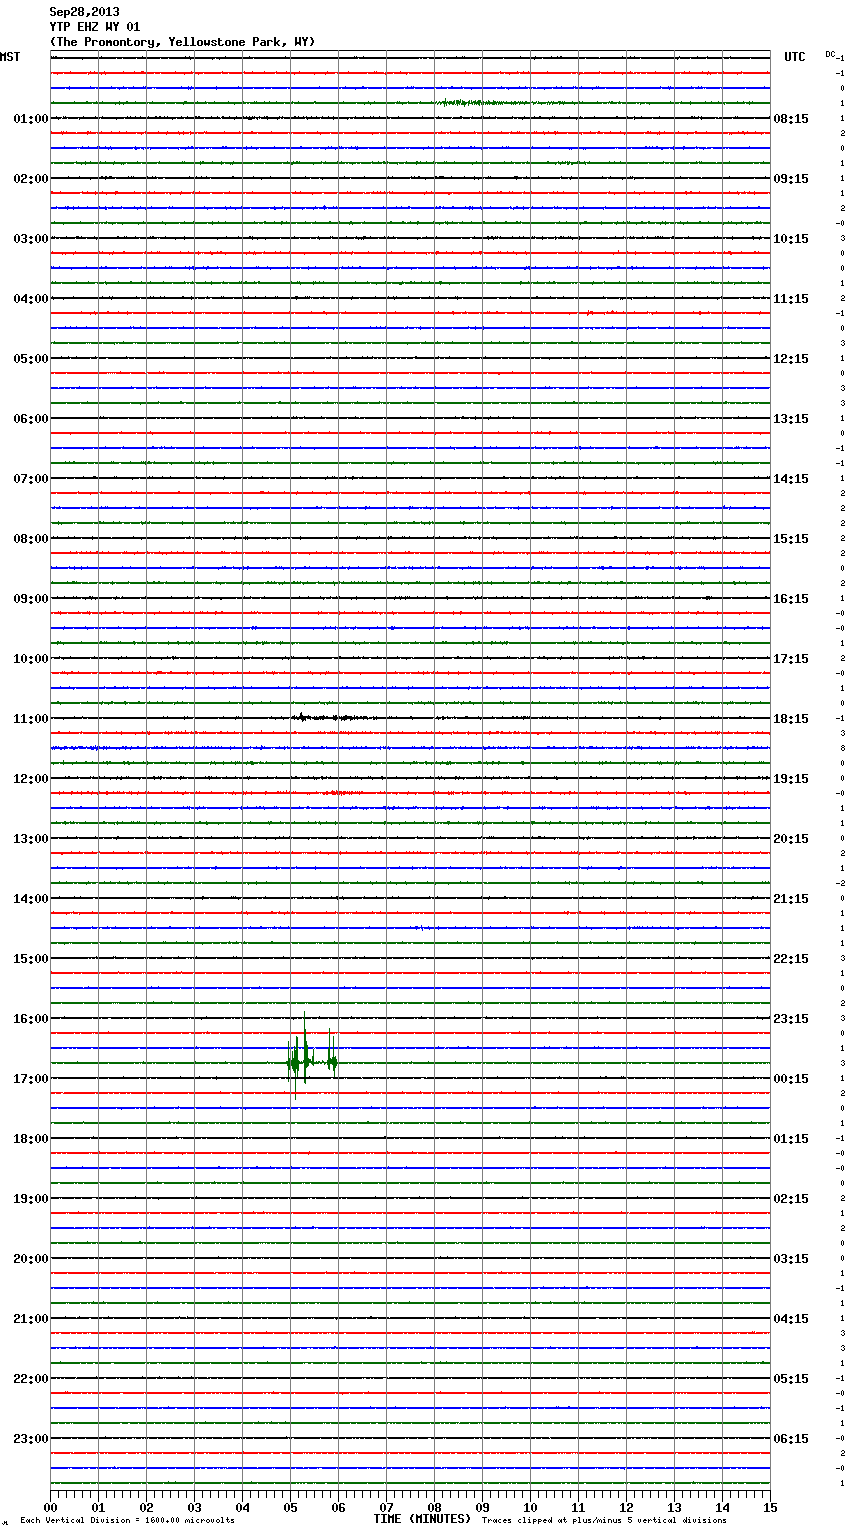Click the '14:15' UTC time label
Image resolution: width=850 pixels, height=1534 pixels.
pos(791,479)
